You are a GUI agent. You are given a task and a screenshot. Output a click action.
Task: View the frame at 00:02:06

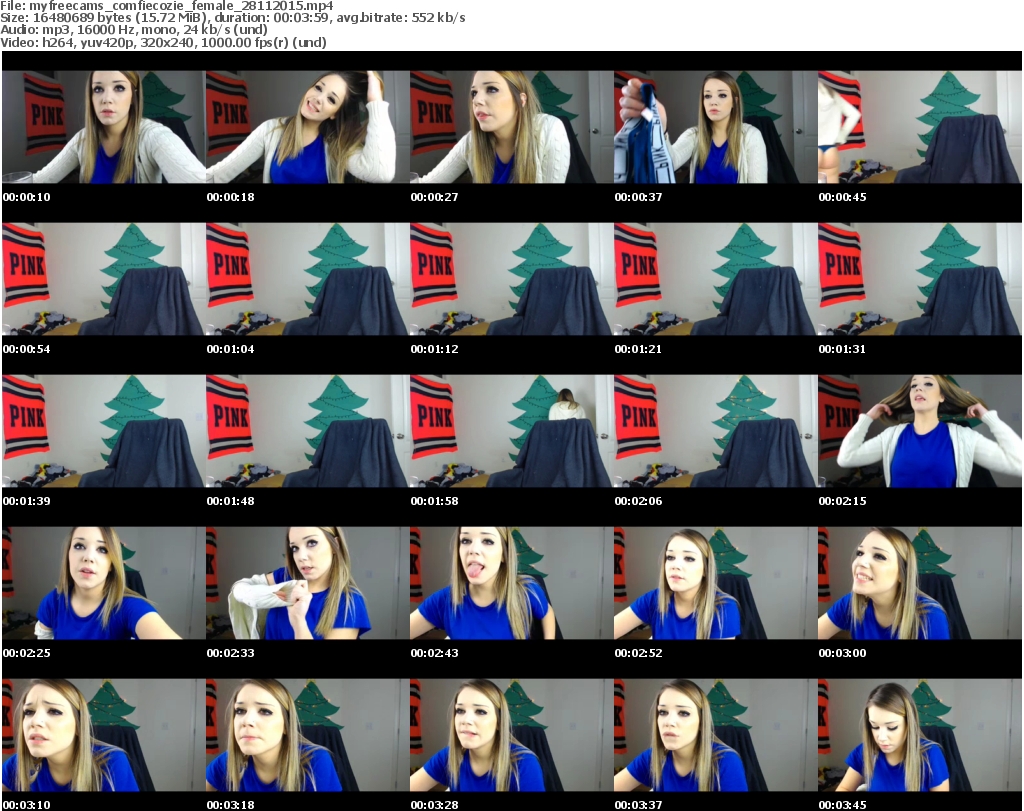point(716,431)
